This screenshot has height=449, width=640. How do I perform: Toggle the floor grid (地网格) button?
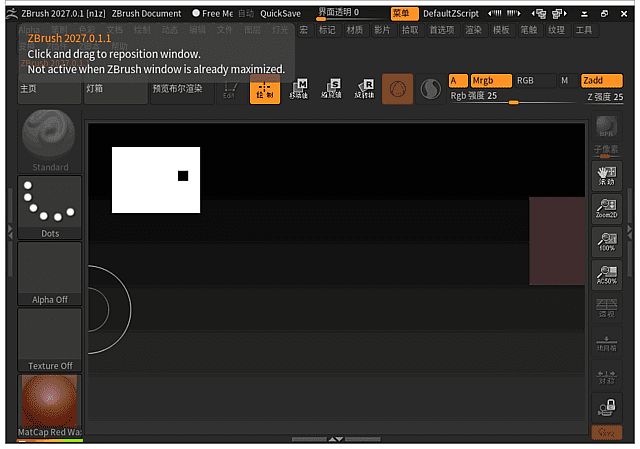607,342
